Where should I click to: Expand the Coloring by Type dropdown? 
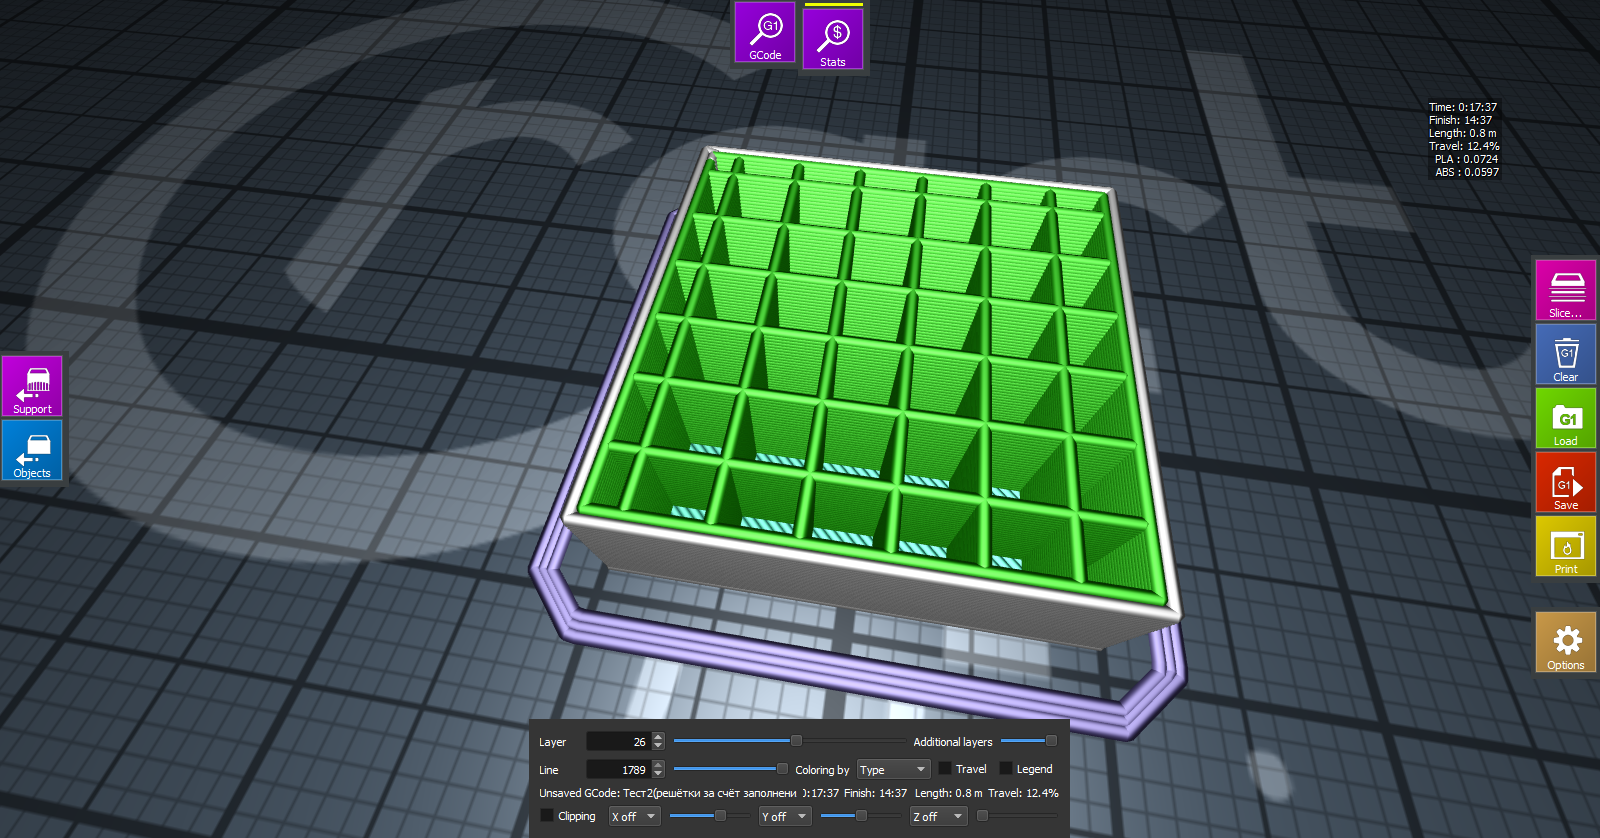click(893, 770)
